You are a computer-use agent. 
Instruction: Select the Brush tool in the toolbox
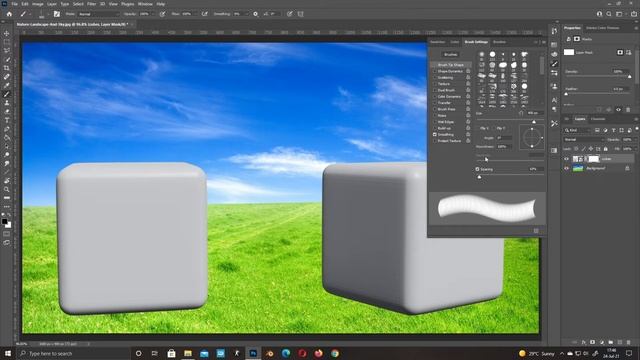point(7,94)
